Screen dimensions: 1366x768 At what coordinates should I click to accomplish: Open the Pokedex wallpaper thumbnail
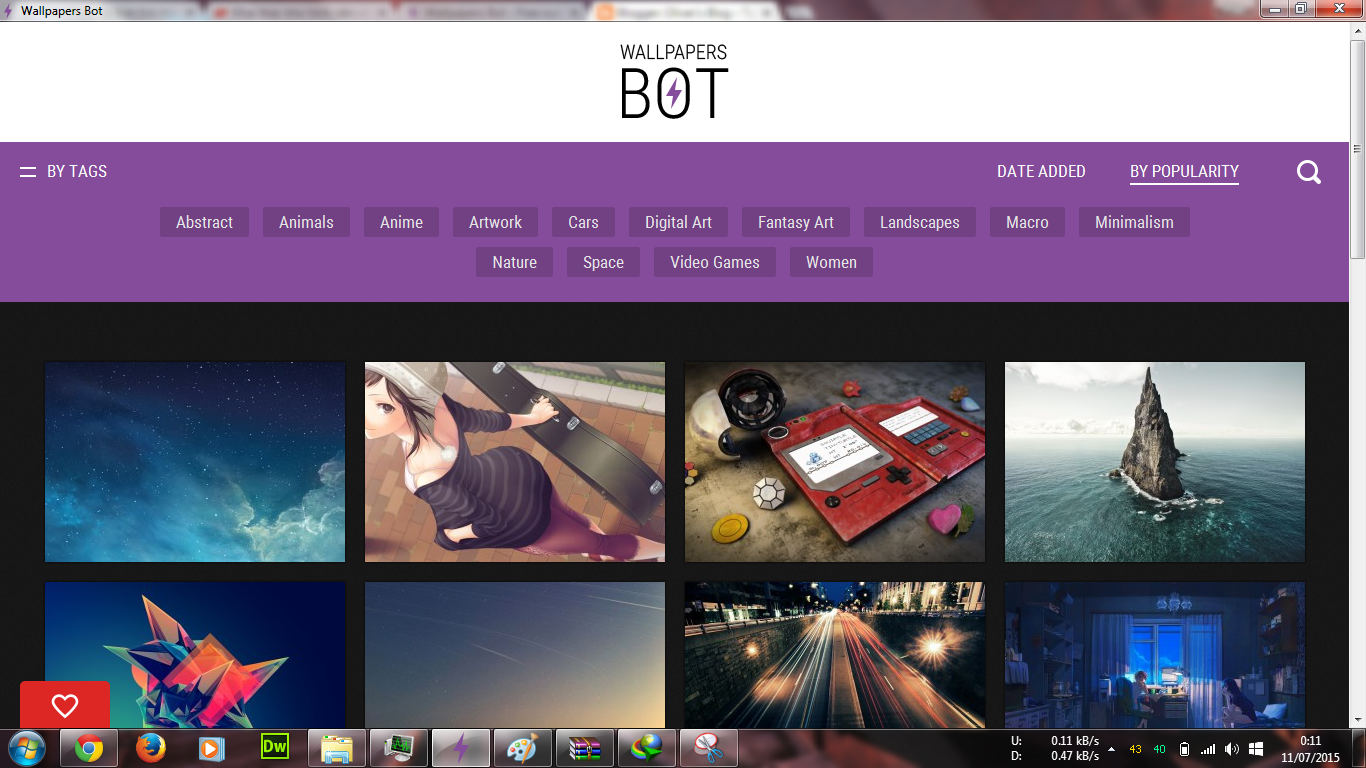[x=835, y=461]
